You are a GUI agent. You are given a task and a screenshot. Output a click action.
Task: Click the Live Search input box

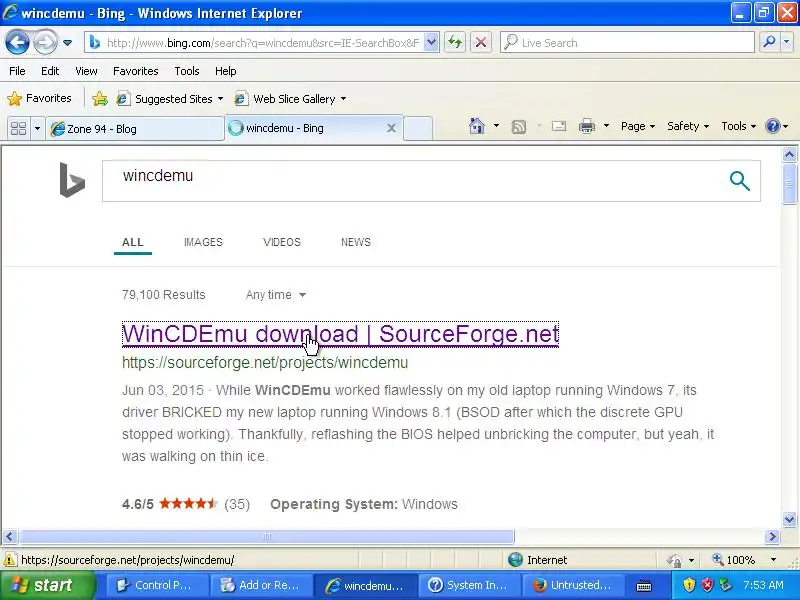(627, 43)
